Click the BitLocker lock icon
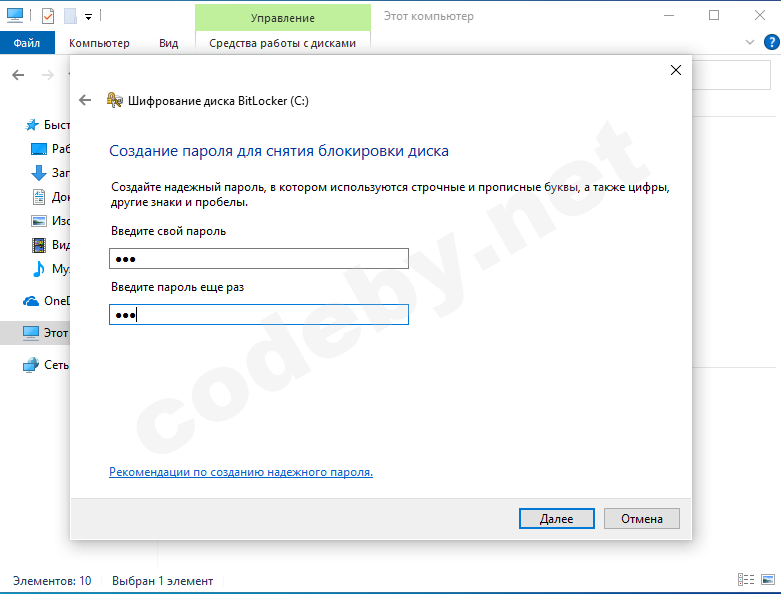Screen dimensions: 781x594 tap(115, 100)
